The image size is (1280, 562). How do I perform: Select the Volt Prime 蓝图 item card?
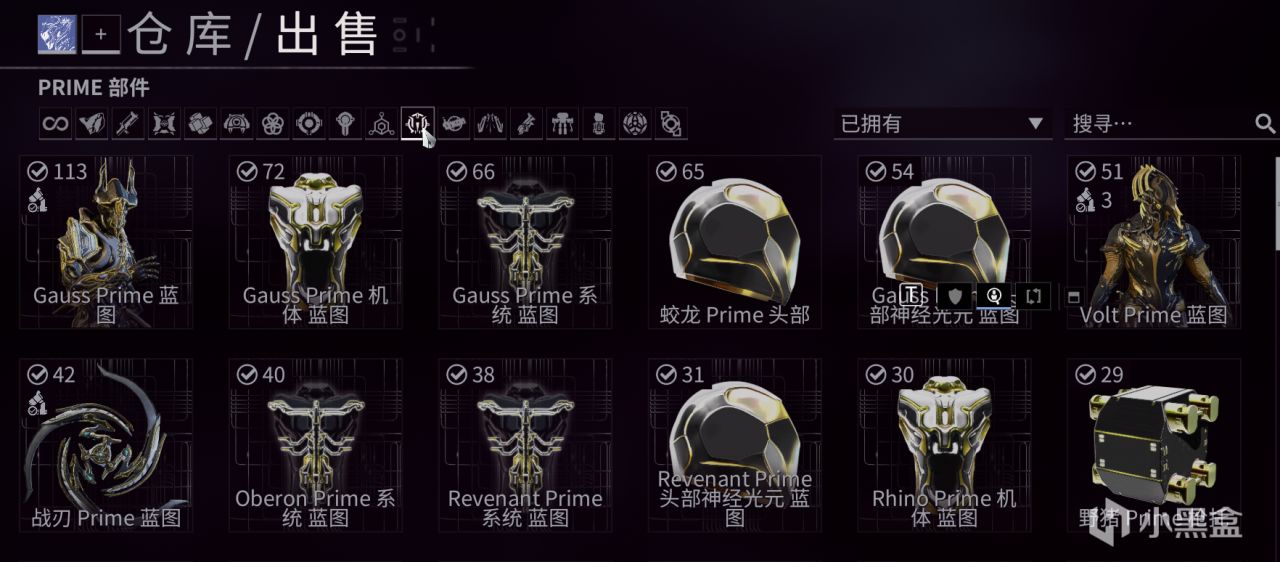pos(1154,242)
